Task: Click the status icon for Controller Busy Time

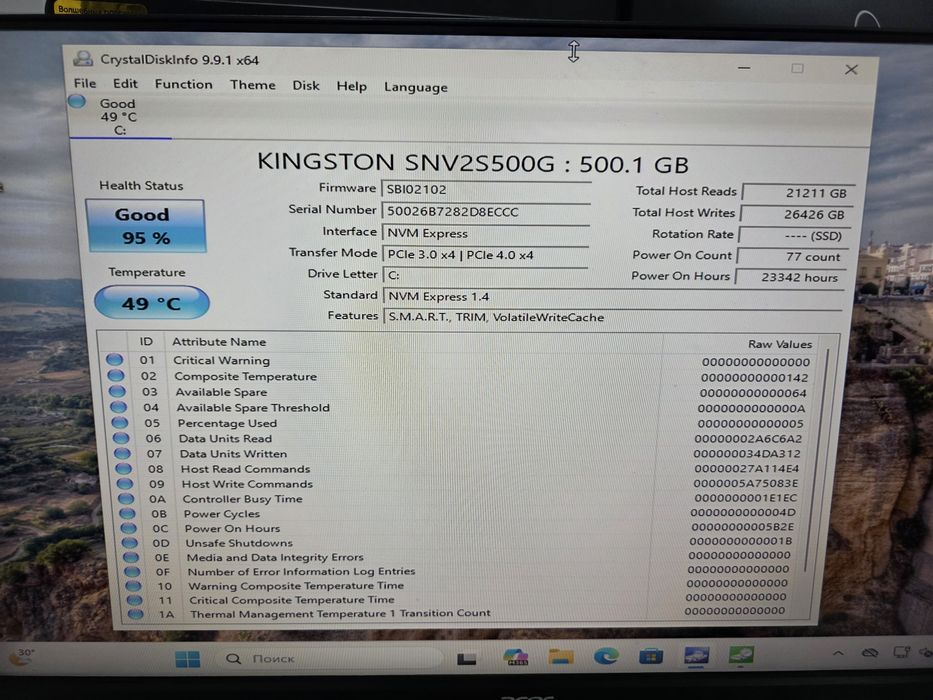Action: pyautogui.click(x=126, y=498)
